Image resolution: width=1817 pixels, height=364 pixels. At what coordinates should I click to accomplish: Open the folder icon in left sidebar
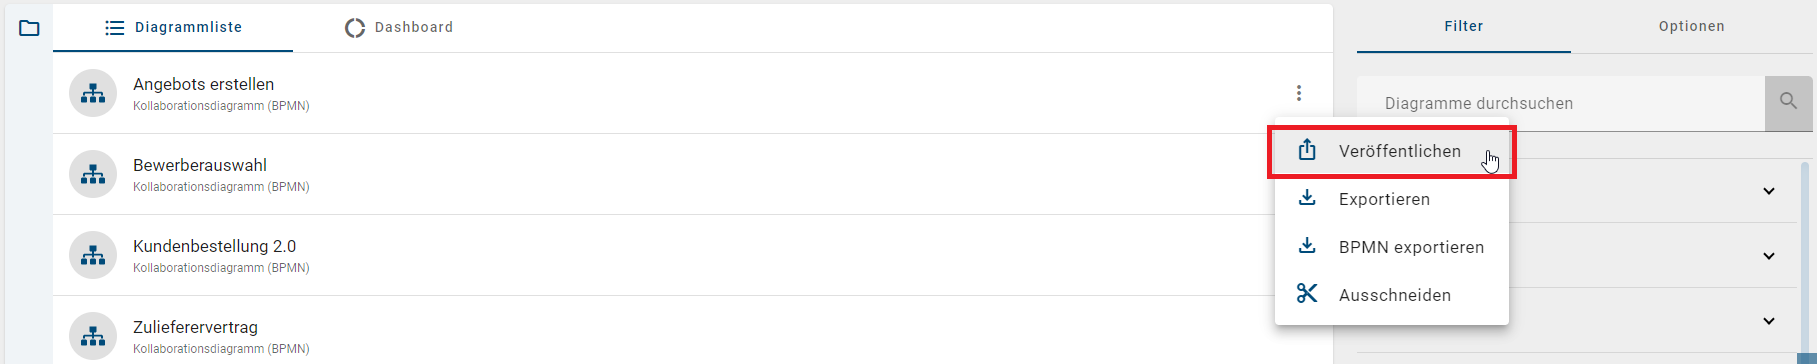(29, 28)
